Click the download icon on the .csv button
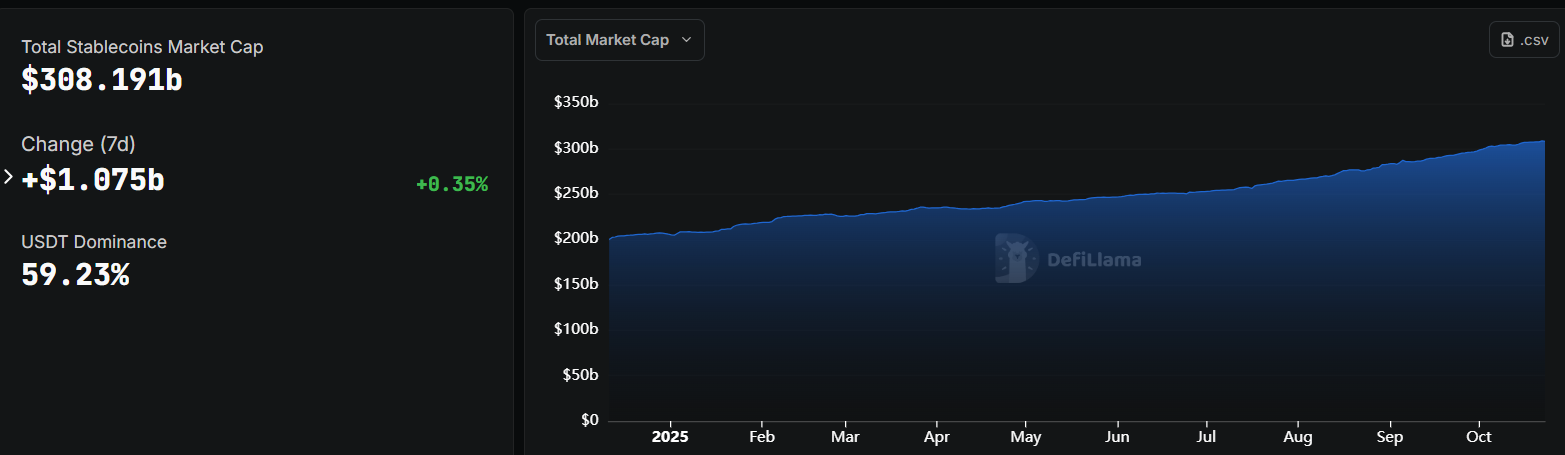This screenshot has height=455, width=1565. 1508,40
